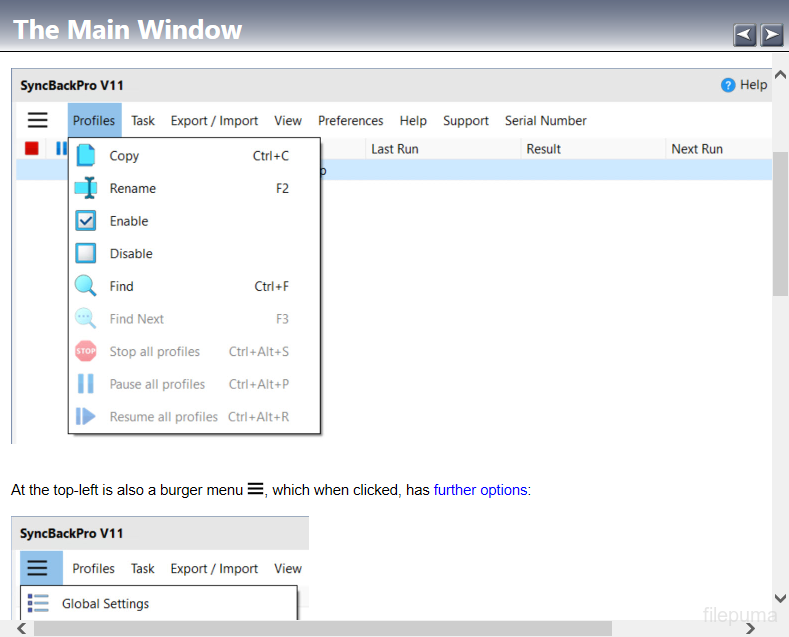The height and width of the screenshot is (637, 789).
Task: Toggle the Enable checkbox item
Action: (86, 221)
